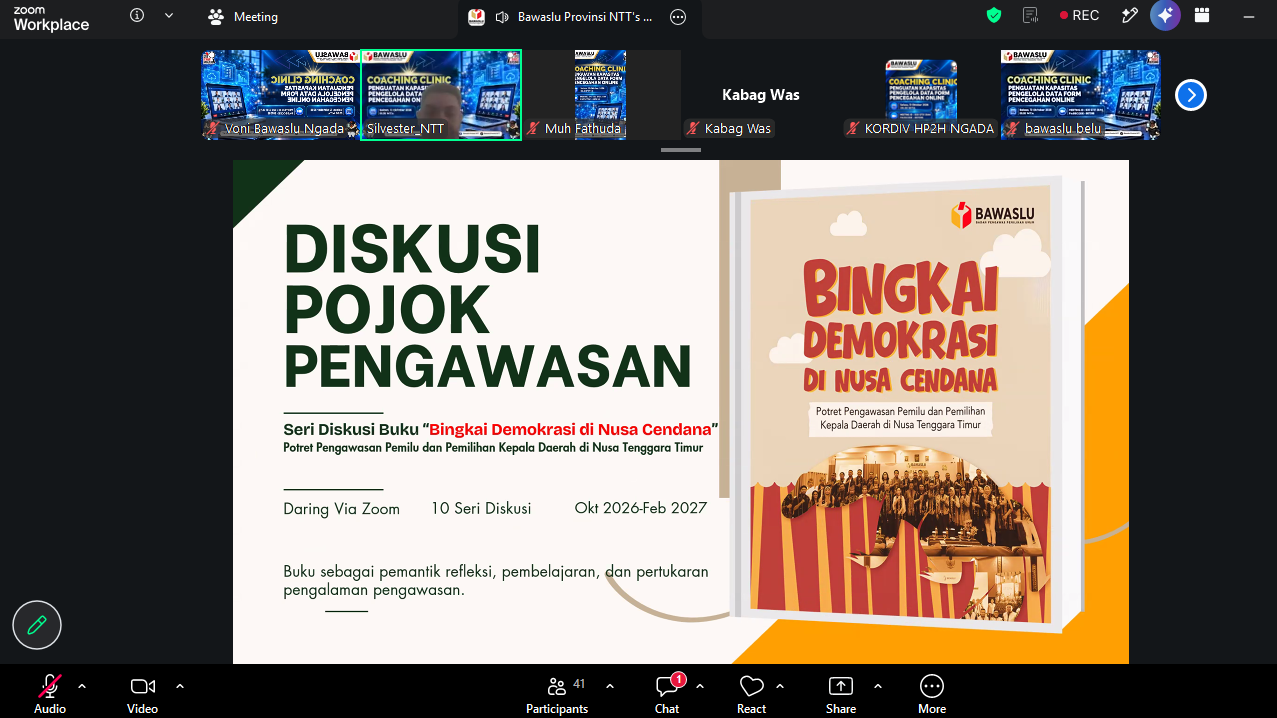
Task: Expand the Participants options caret
Action: pos(610,686)
